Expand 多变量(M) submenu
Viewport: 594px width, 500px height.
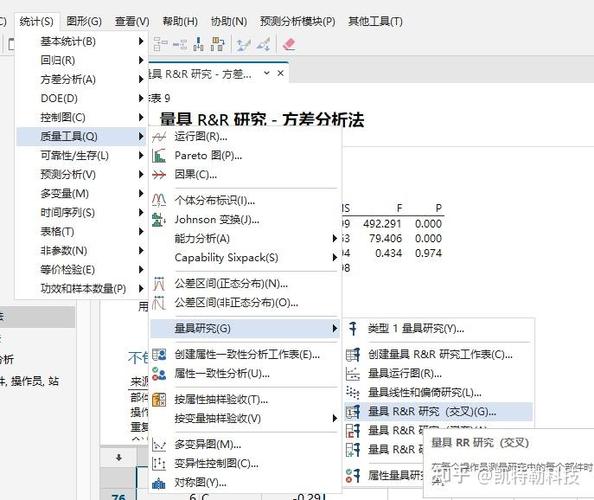(81, 194)
